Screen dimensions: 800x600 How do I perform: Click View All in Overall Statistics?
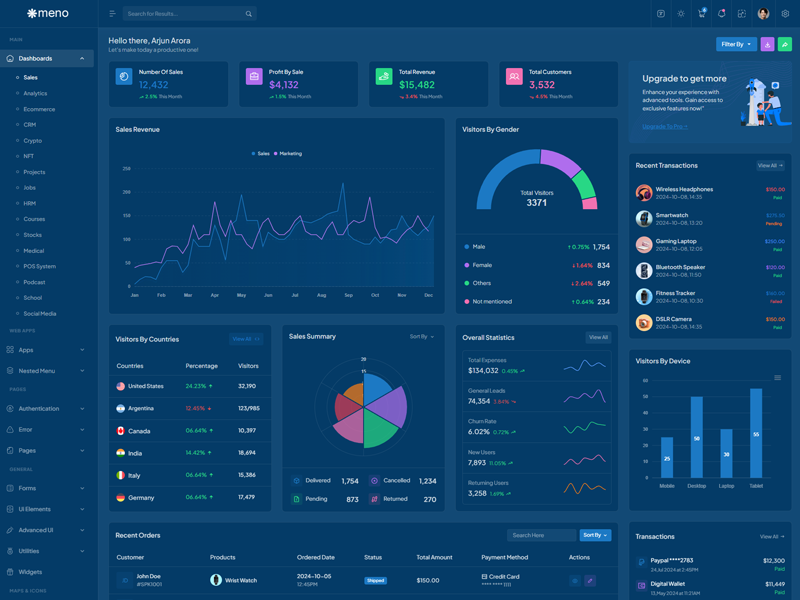598,337
